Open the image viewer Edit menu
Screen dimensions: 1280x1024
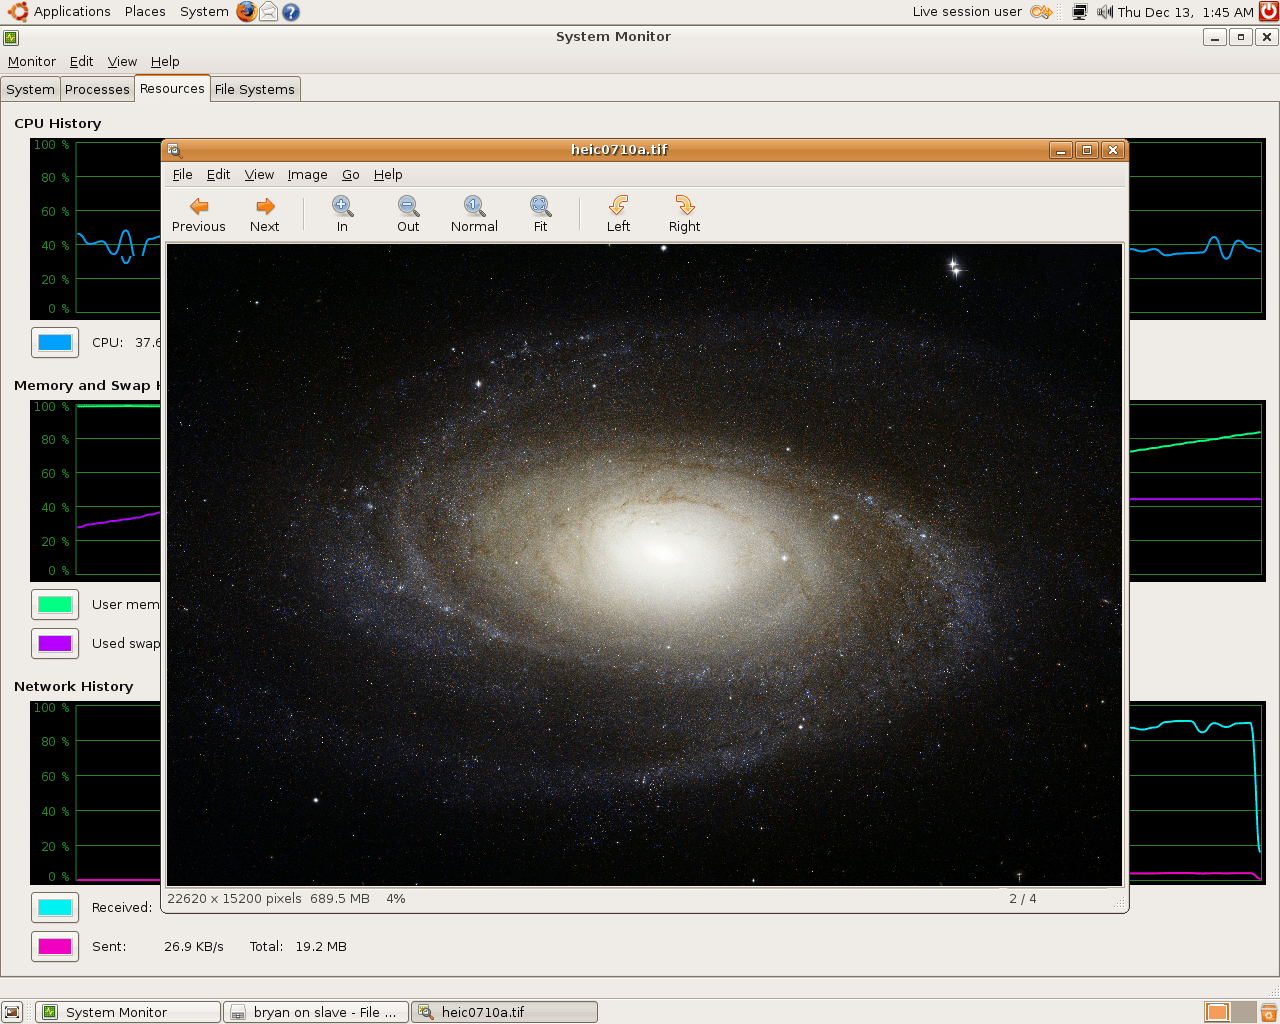click(x=219, y=174)
